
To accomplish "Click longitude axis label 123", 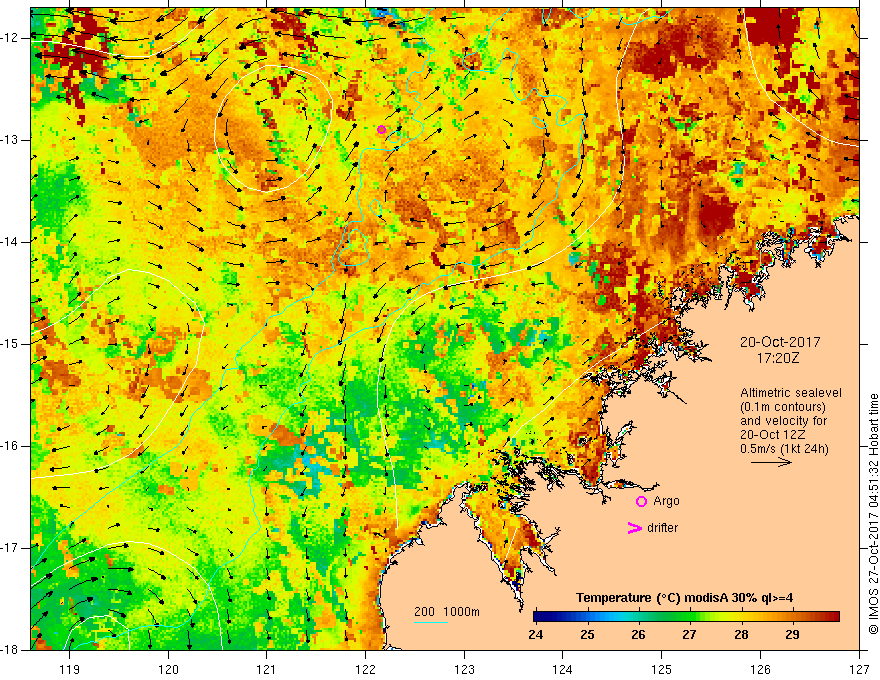I will 464,669.
